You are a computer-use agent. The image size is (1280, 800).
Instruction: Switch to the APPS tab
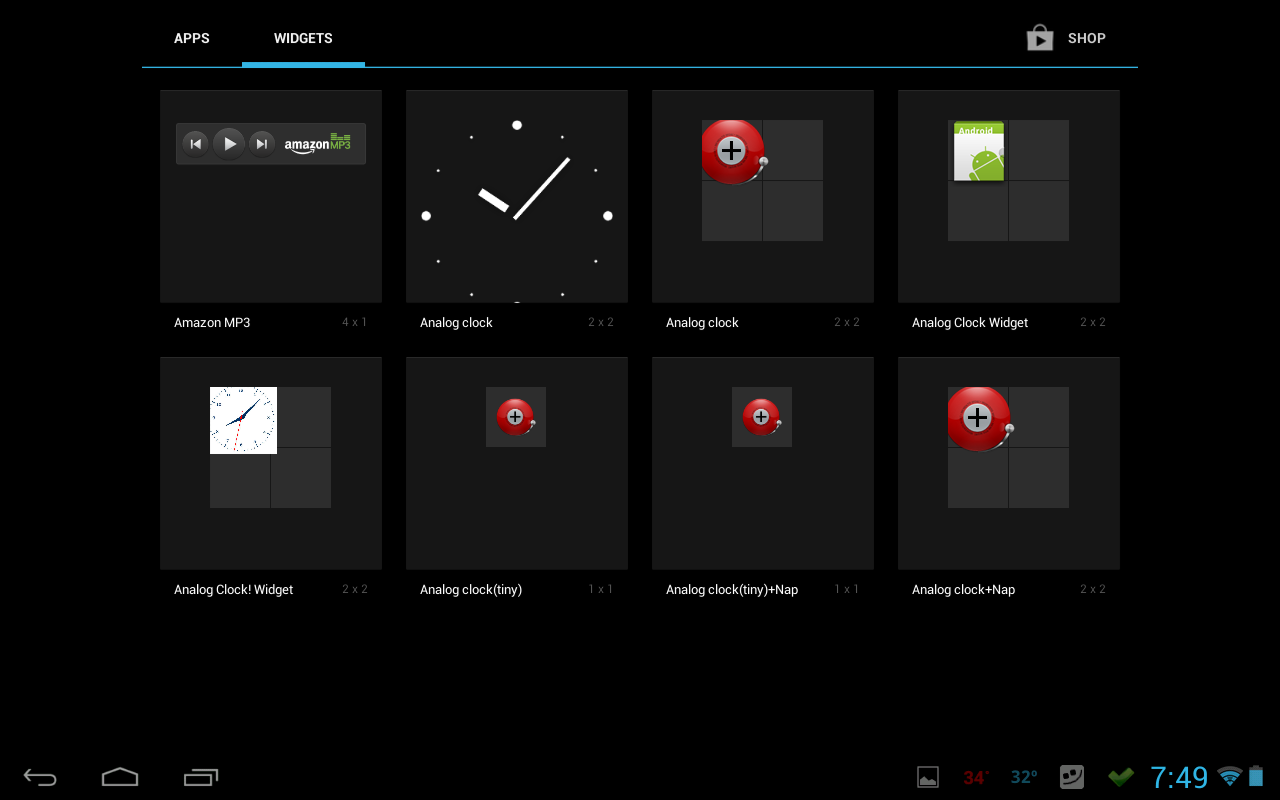192,38
